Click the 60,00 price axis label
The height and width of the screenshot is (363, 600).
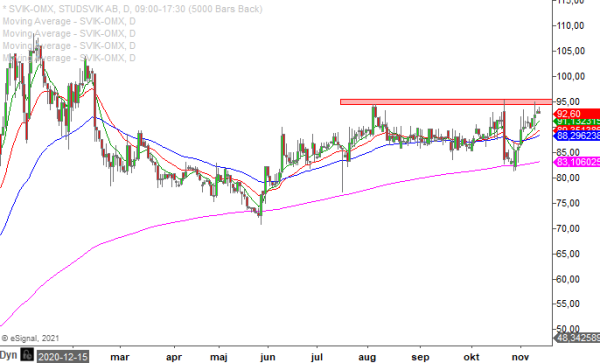point(568,279)
